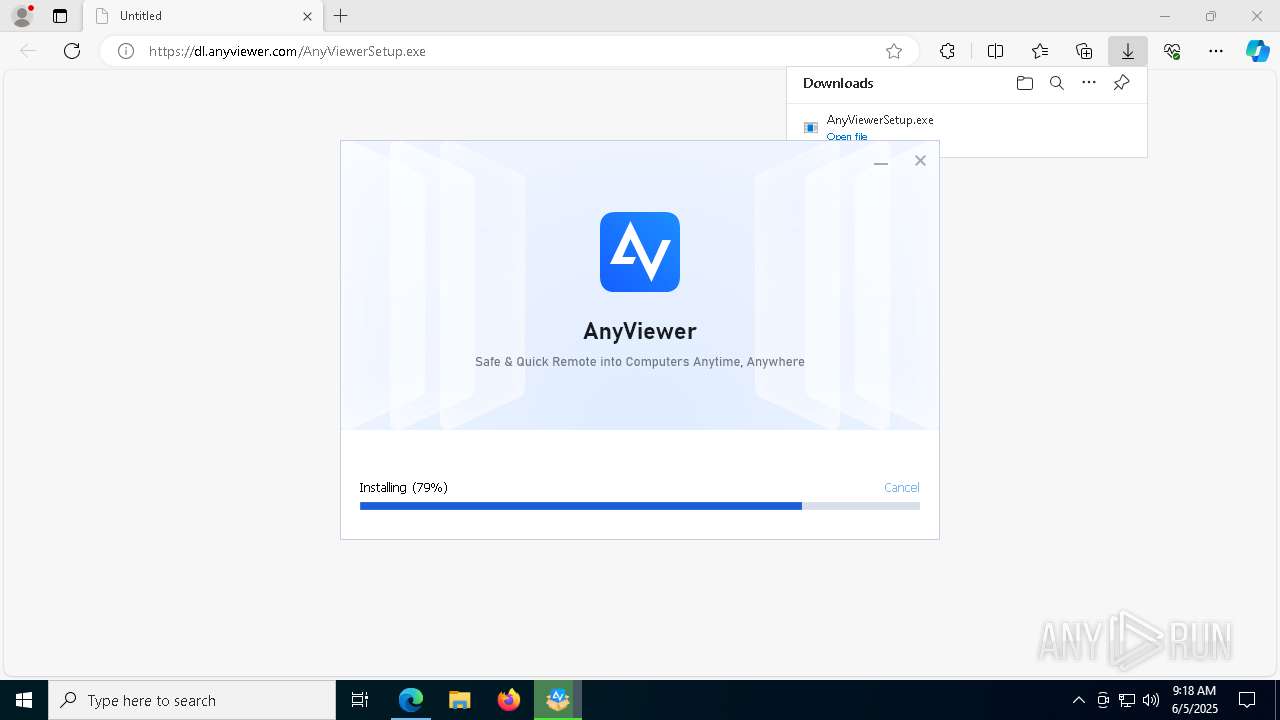Click AnyViewer installer taskbar icon
The image size is (1280, 720).
[558, 700]
